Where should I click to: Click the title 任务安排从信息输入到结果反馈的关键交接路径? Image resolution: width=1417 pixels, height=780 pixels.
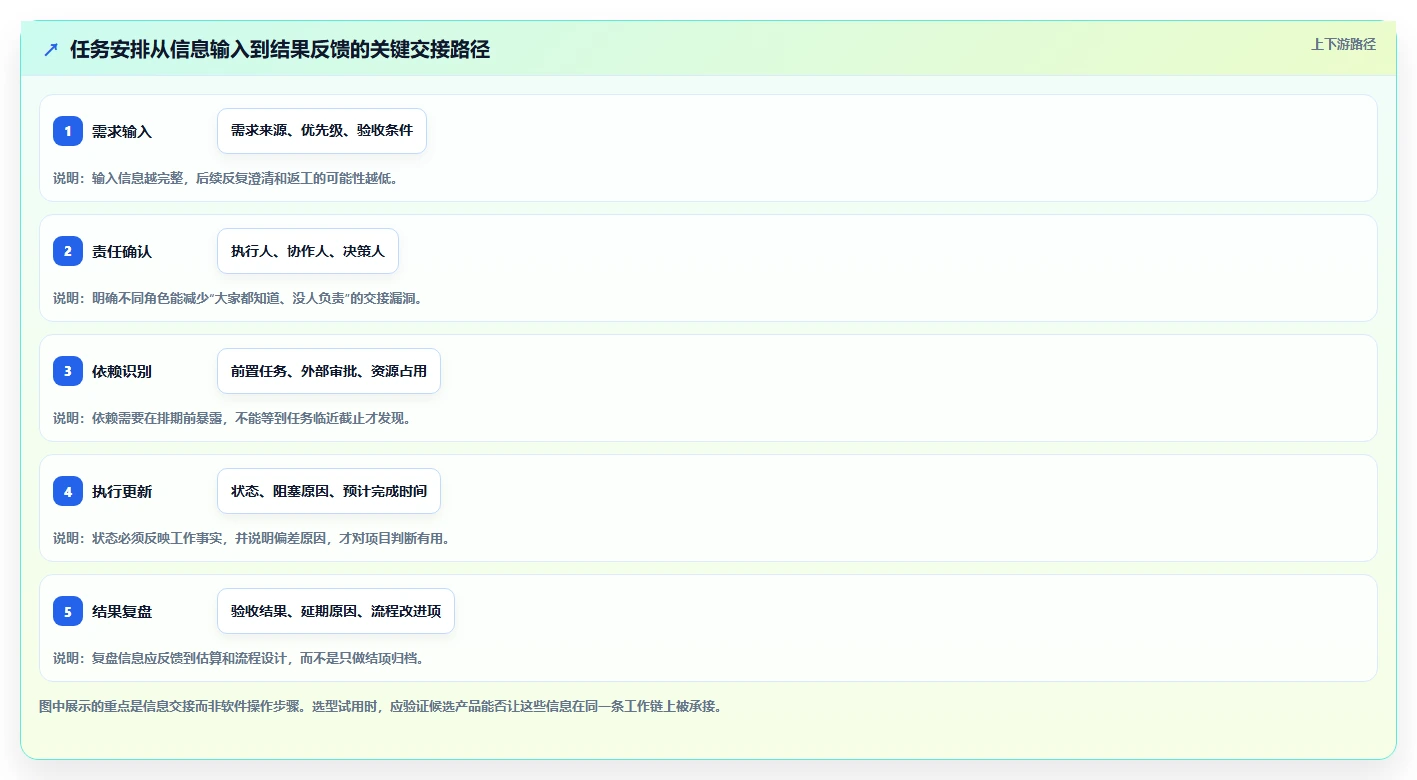tap(280, 50)
